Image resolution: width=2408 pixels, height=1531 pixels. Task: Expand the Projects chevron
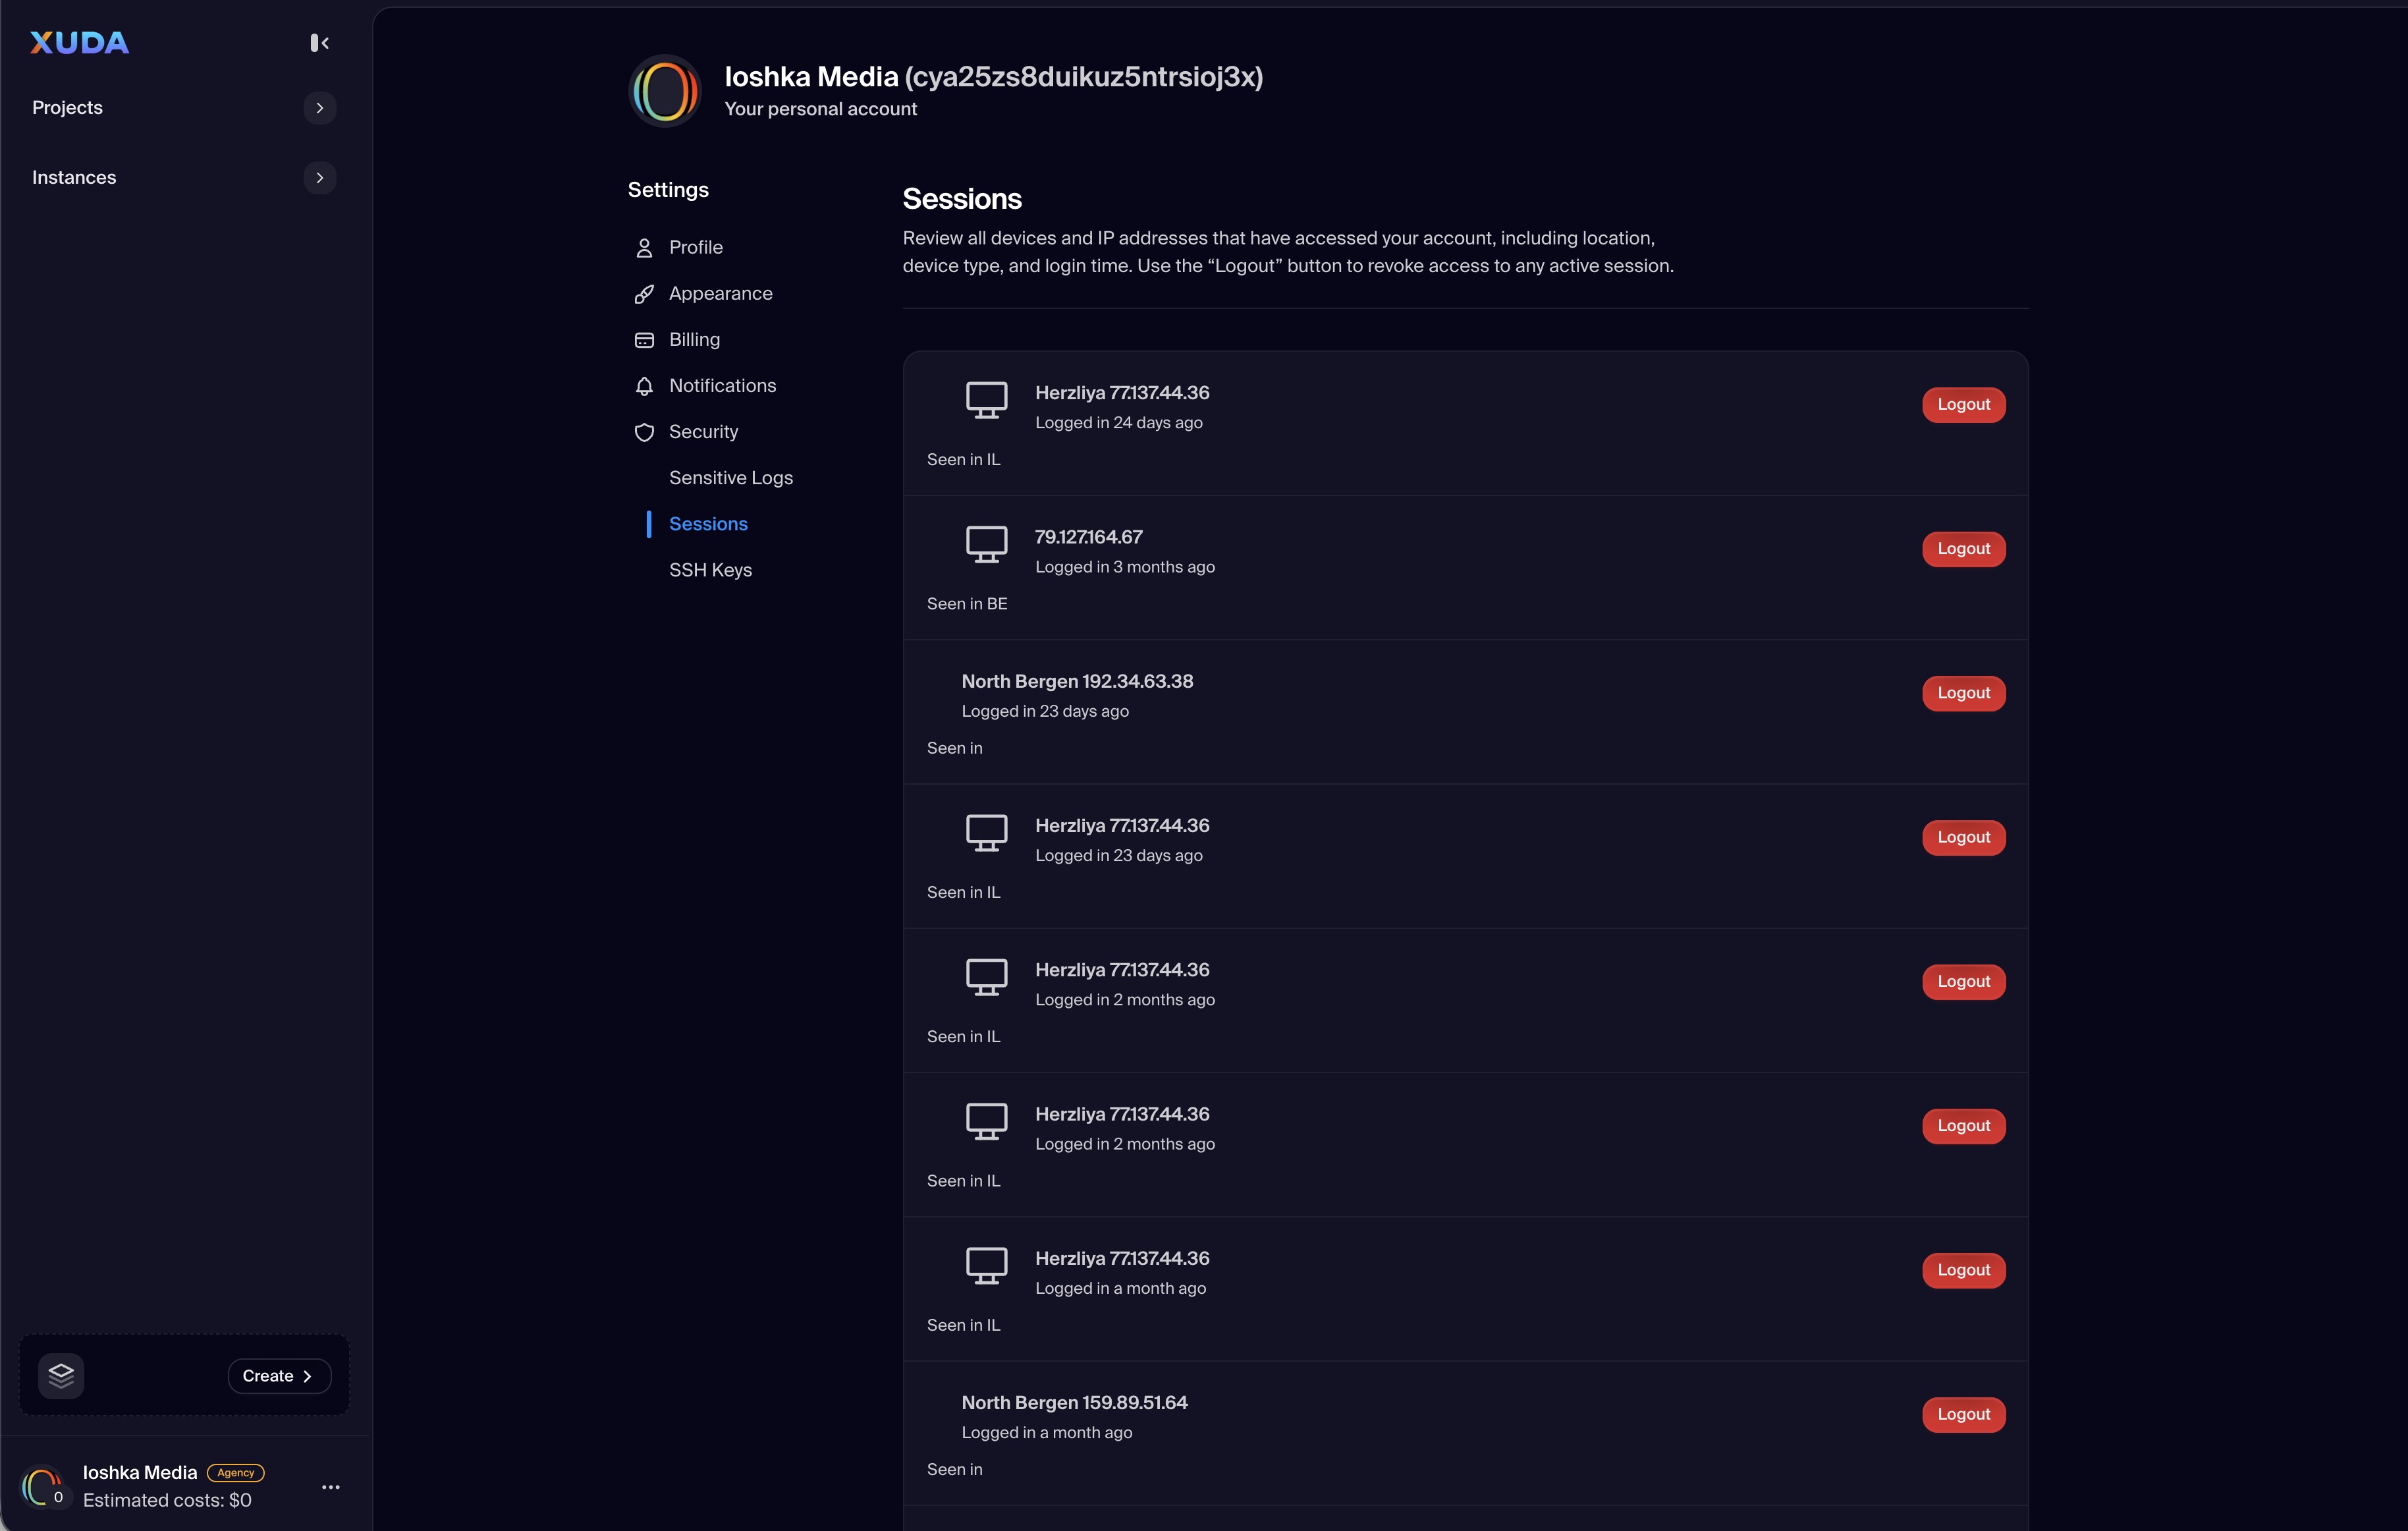tap(320, 108)
